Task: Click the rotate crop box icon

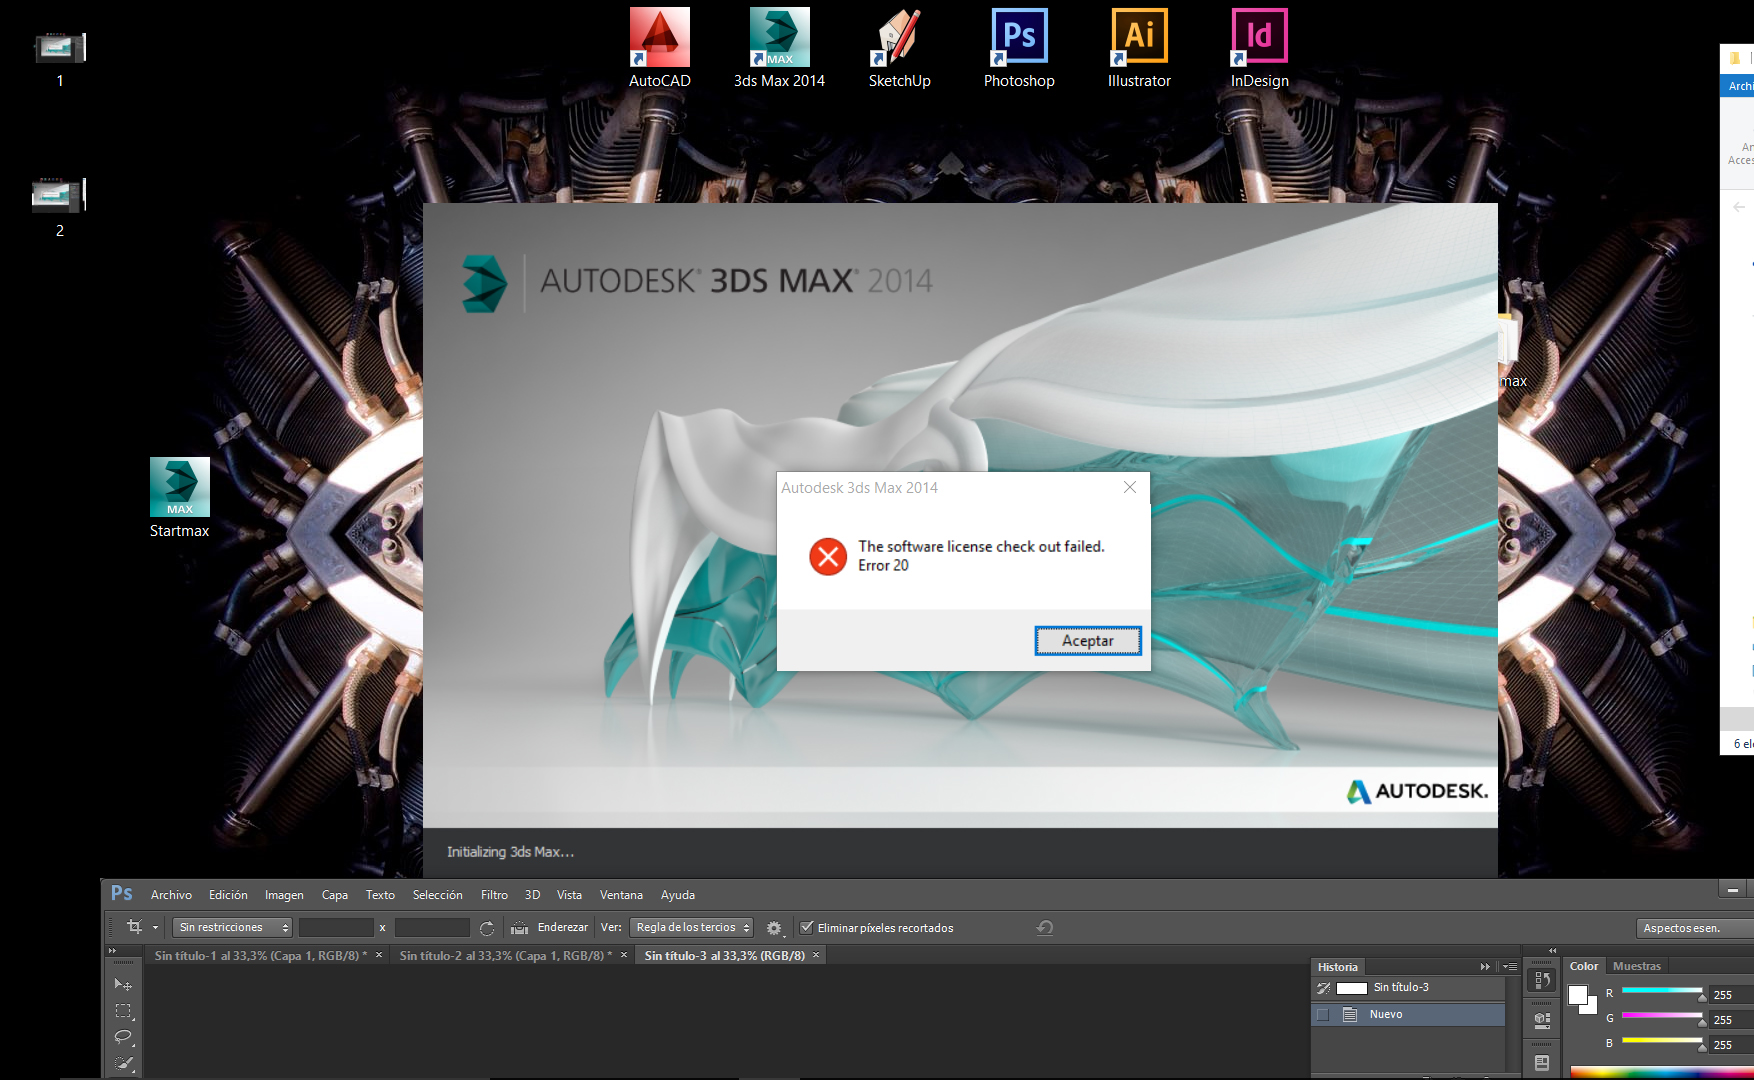Action: click(487, 928)
